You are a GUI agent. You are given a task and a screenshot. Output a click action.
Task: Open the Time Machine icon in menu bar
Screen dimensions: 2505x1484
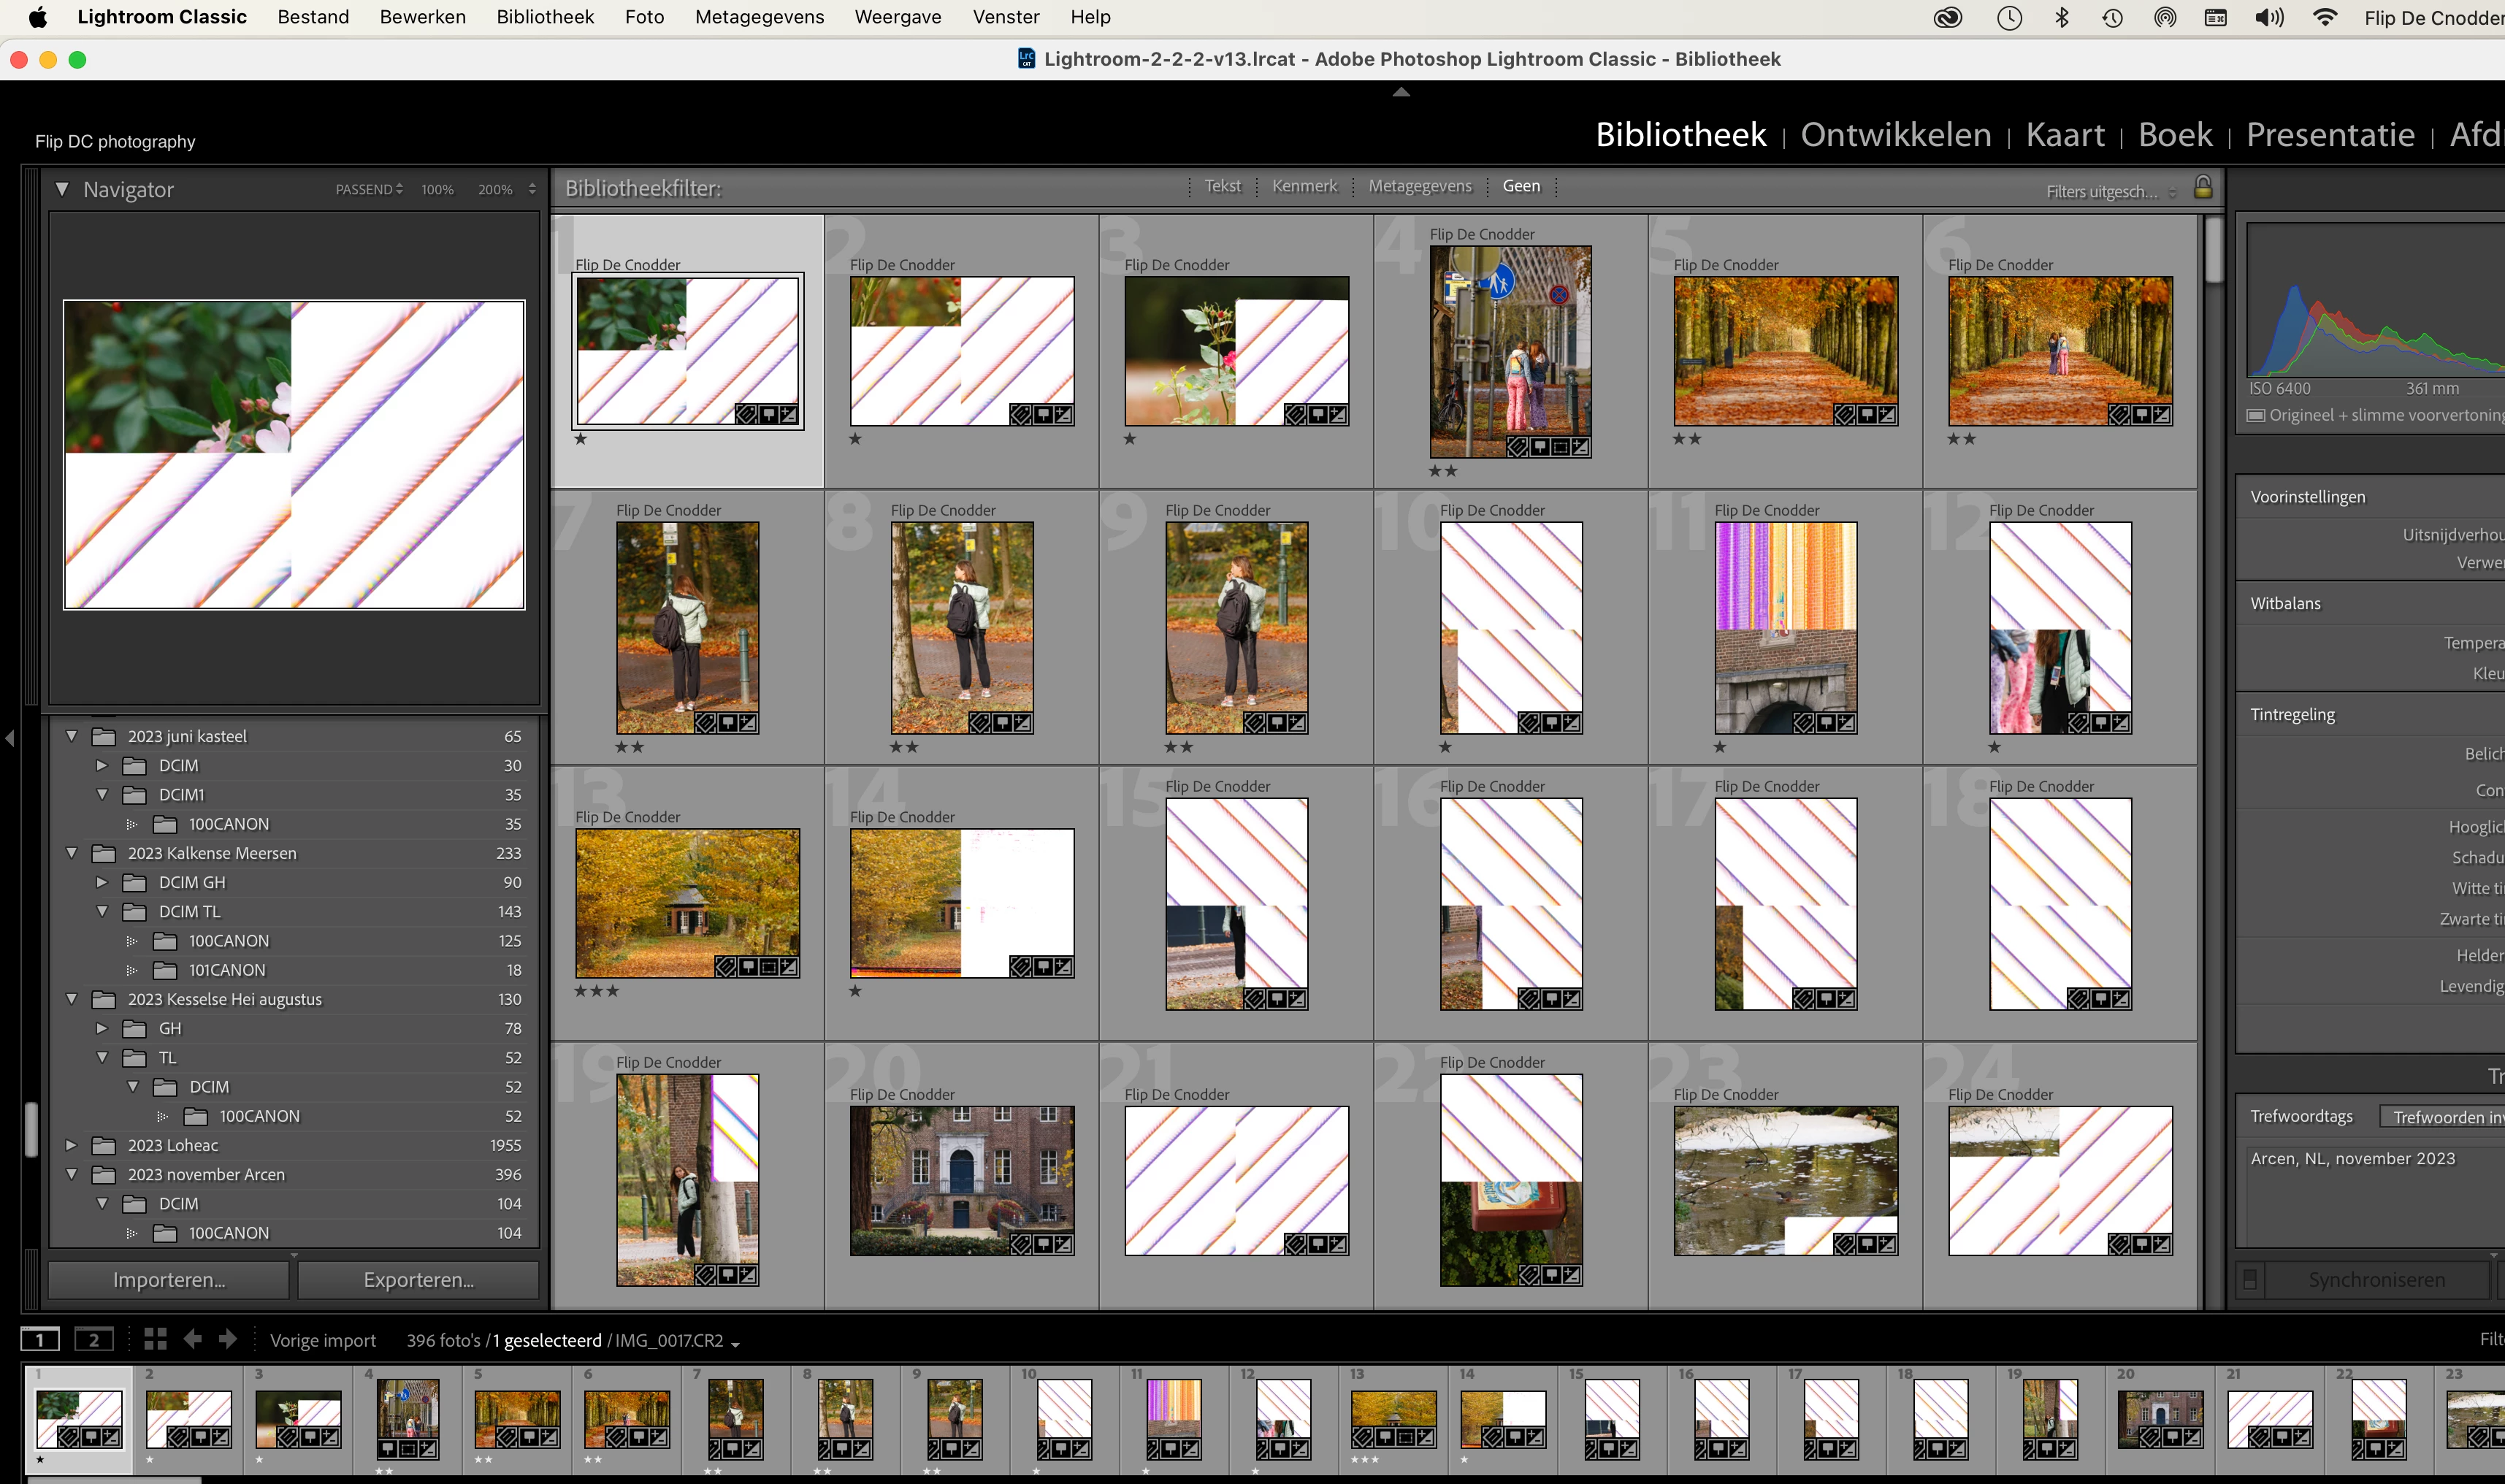2112,17
